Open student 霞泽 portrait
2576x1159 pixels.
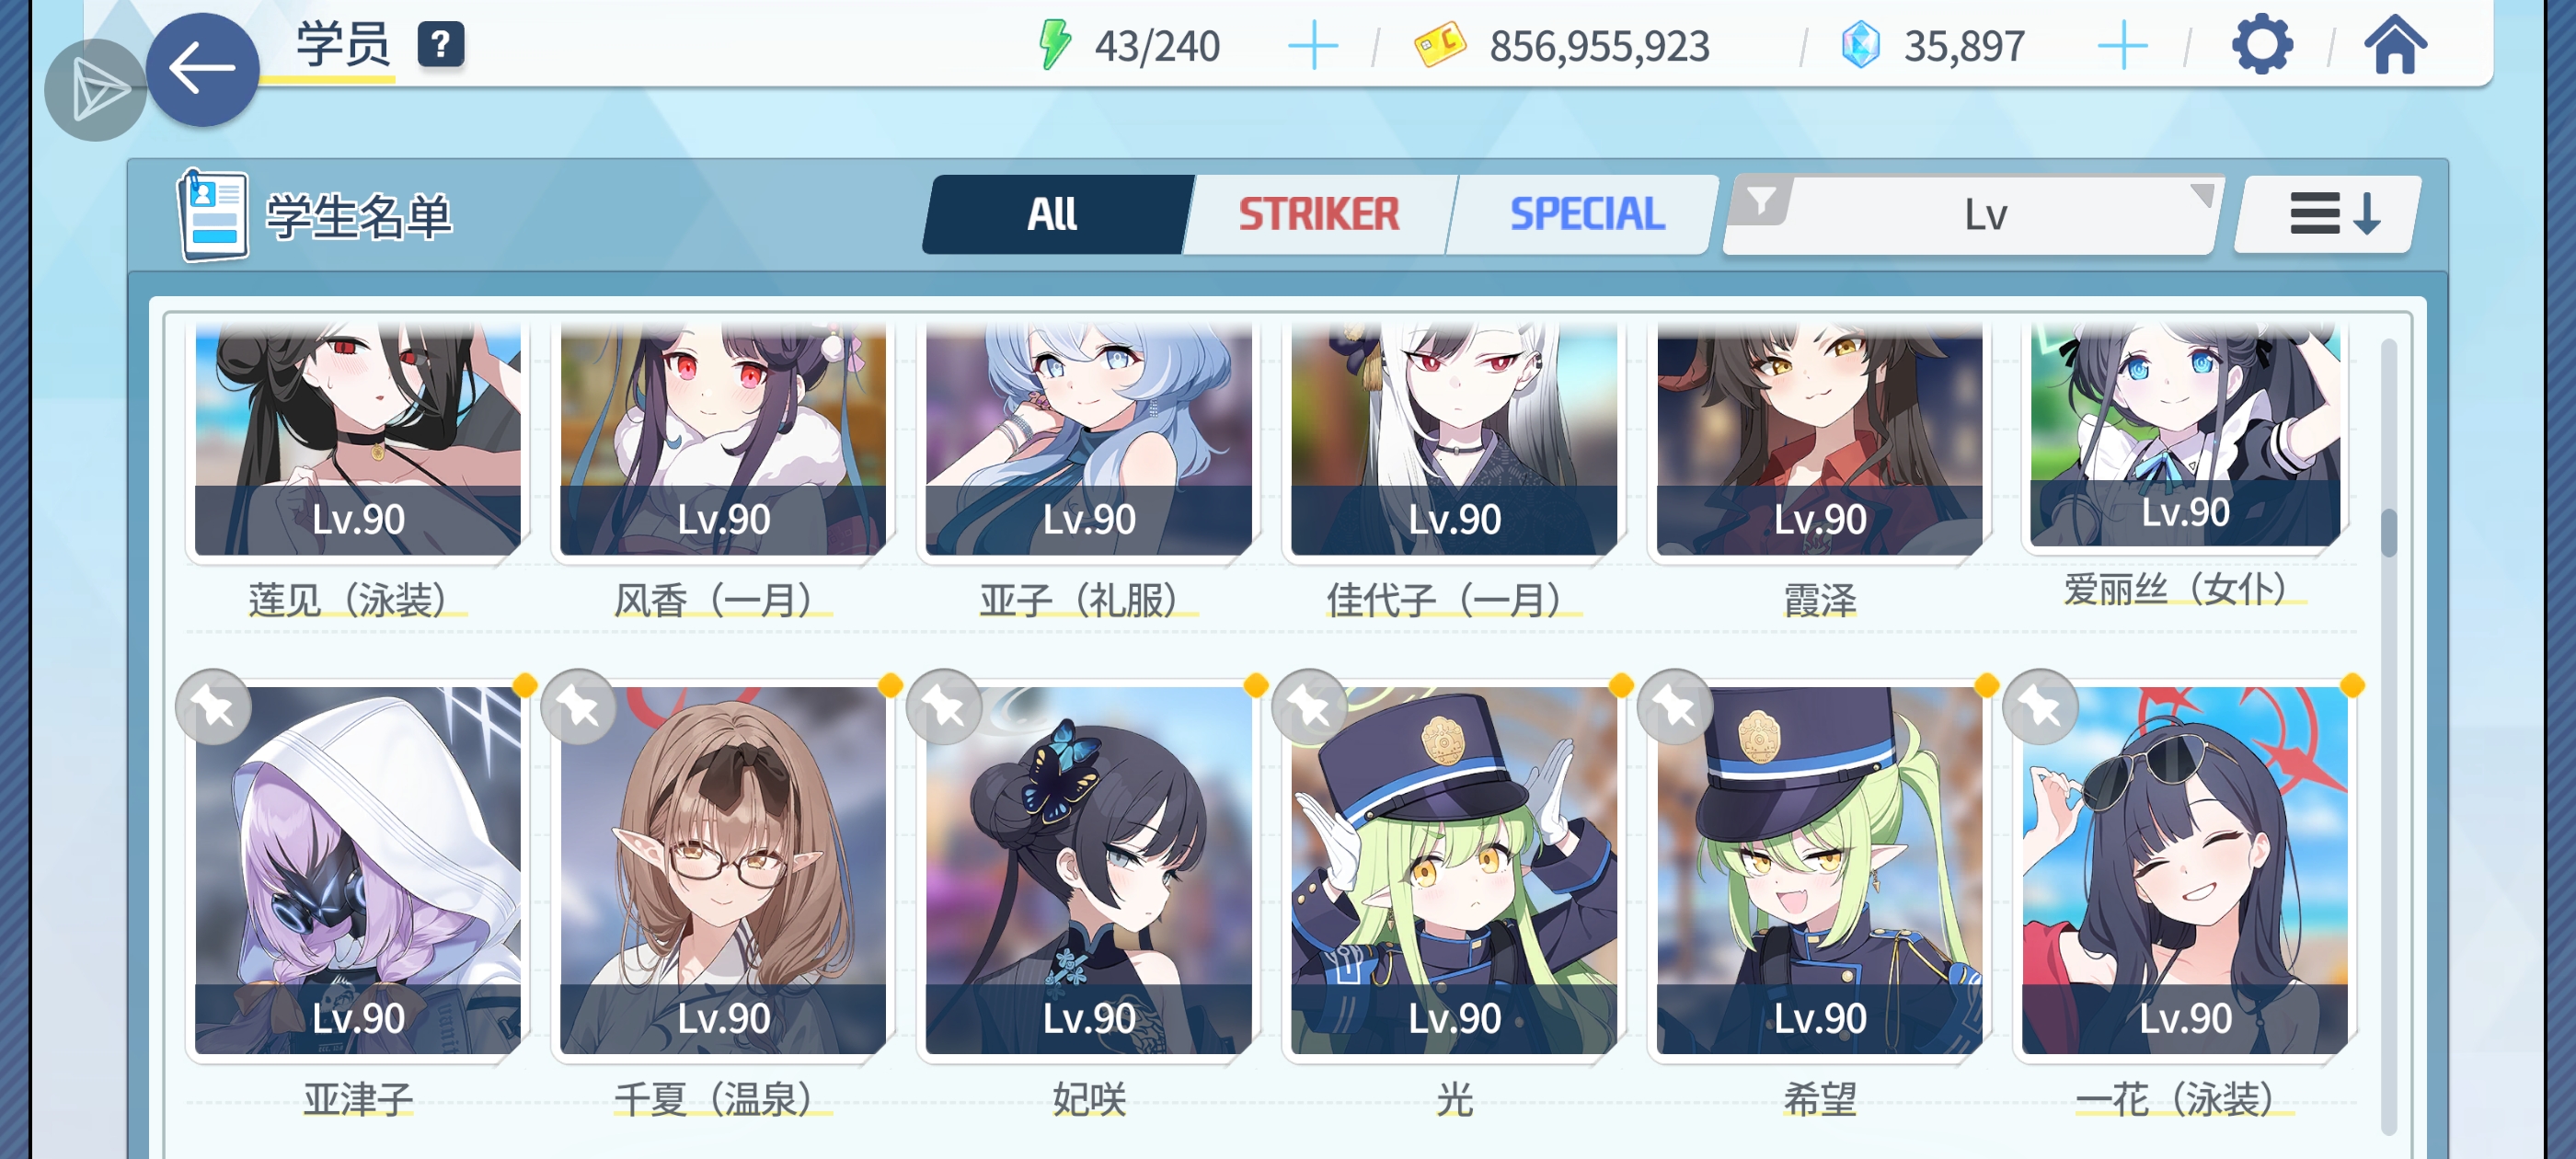pyautogui.click(x=1818, y=438)
